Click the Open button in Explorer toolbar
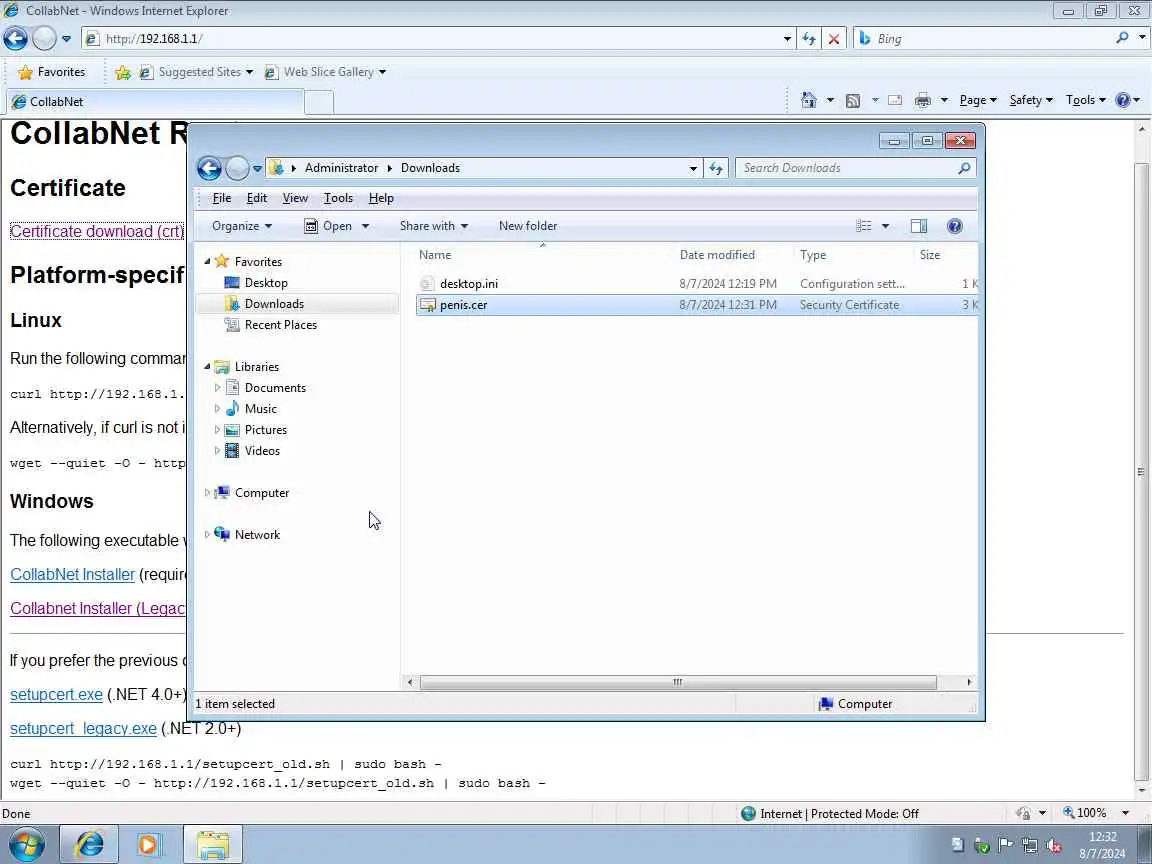 tap(328, 226)
